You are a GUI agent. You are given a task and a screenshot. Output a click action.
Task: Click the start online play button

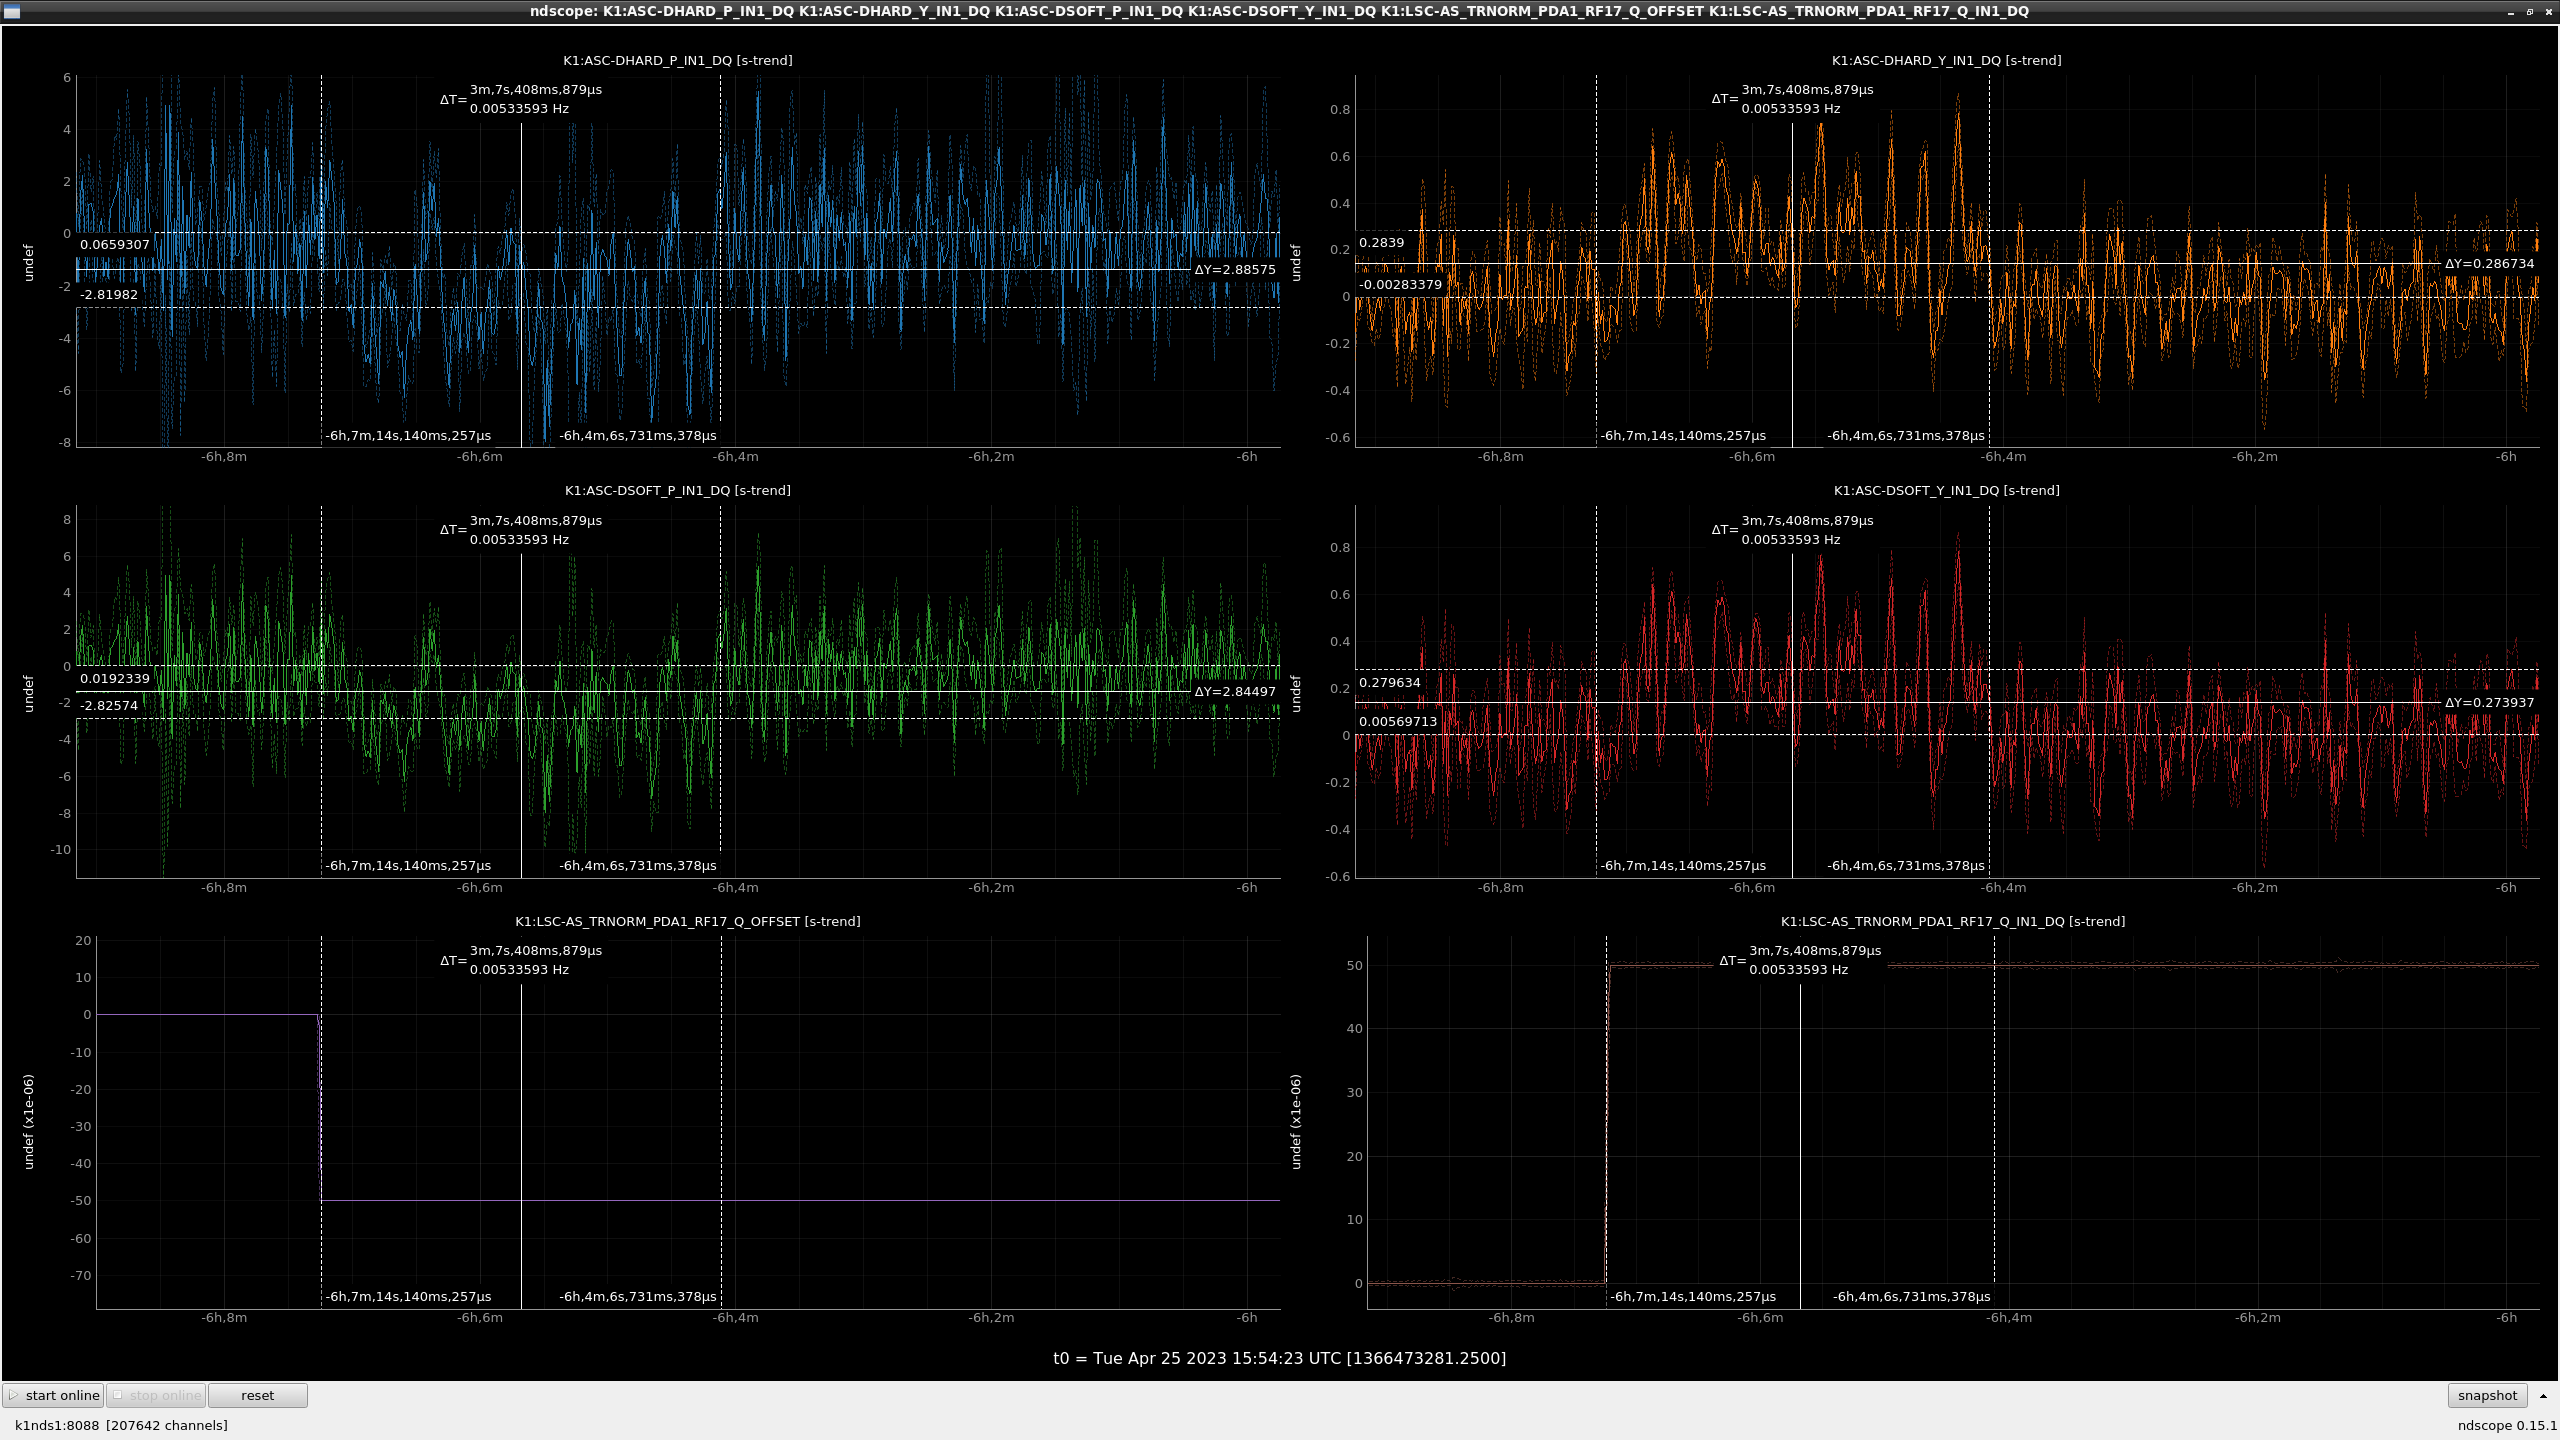tap(53, 1395)
